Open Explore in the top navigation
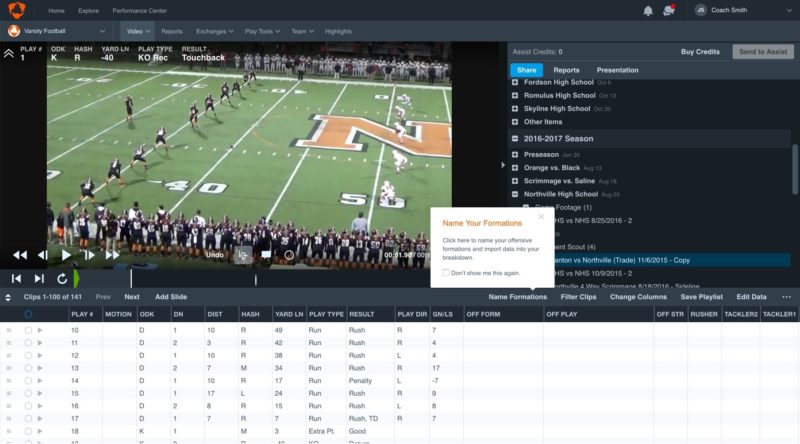800x444 pixels. (88, 11)
